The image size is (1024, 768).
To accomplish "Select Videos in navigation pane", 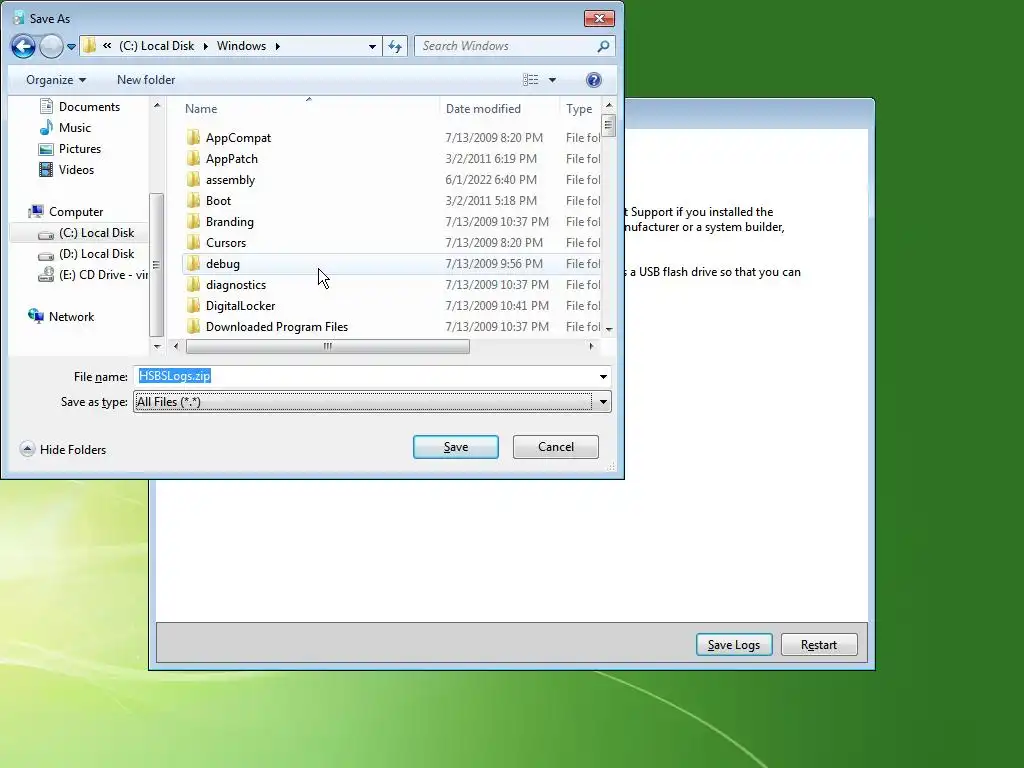I will click(x=76, y=169).
